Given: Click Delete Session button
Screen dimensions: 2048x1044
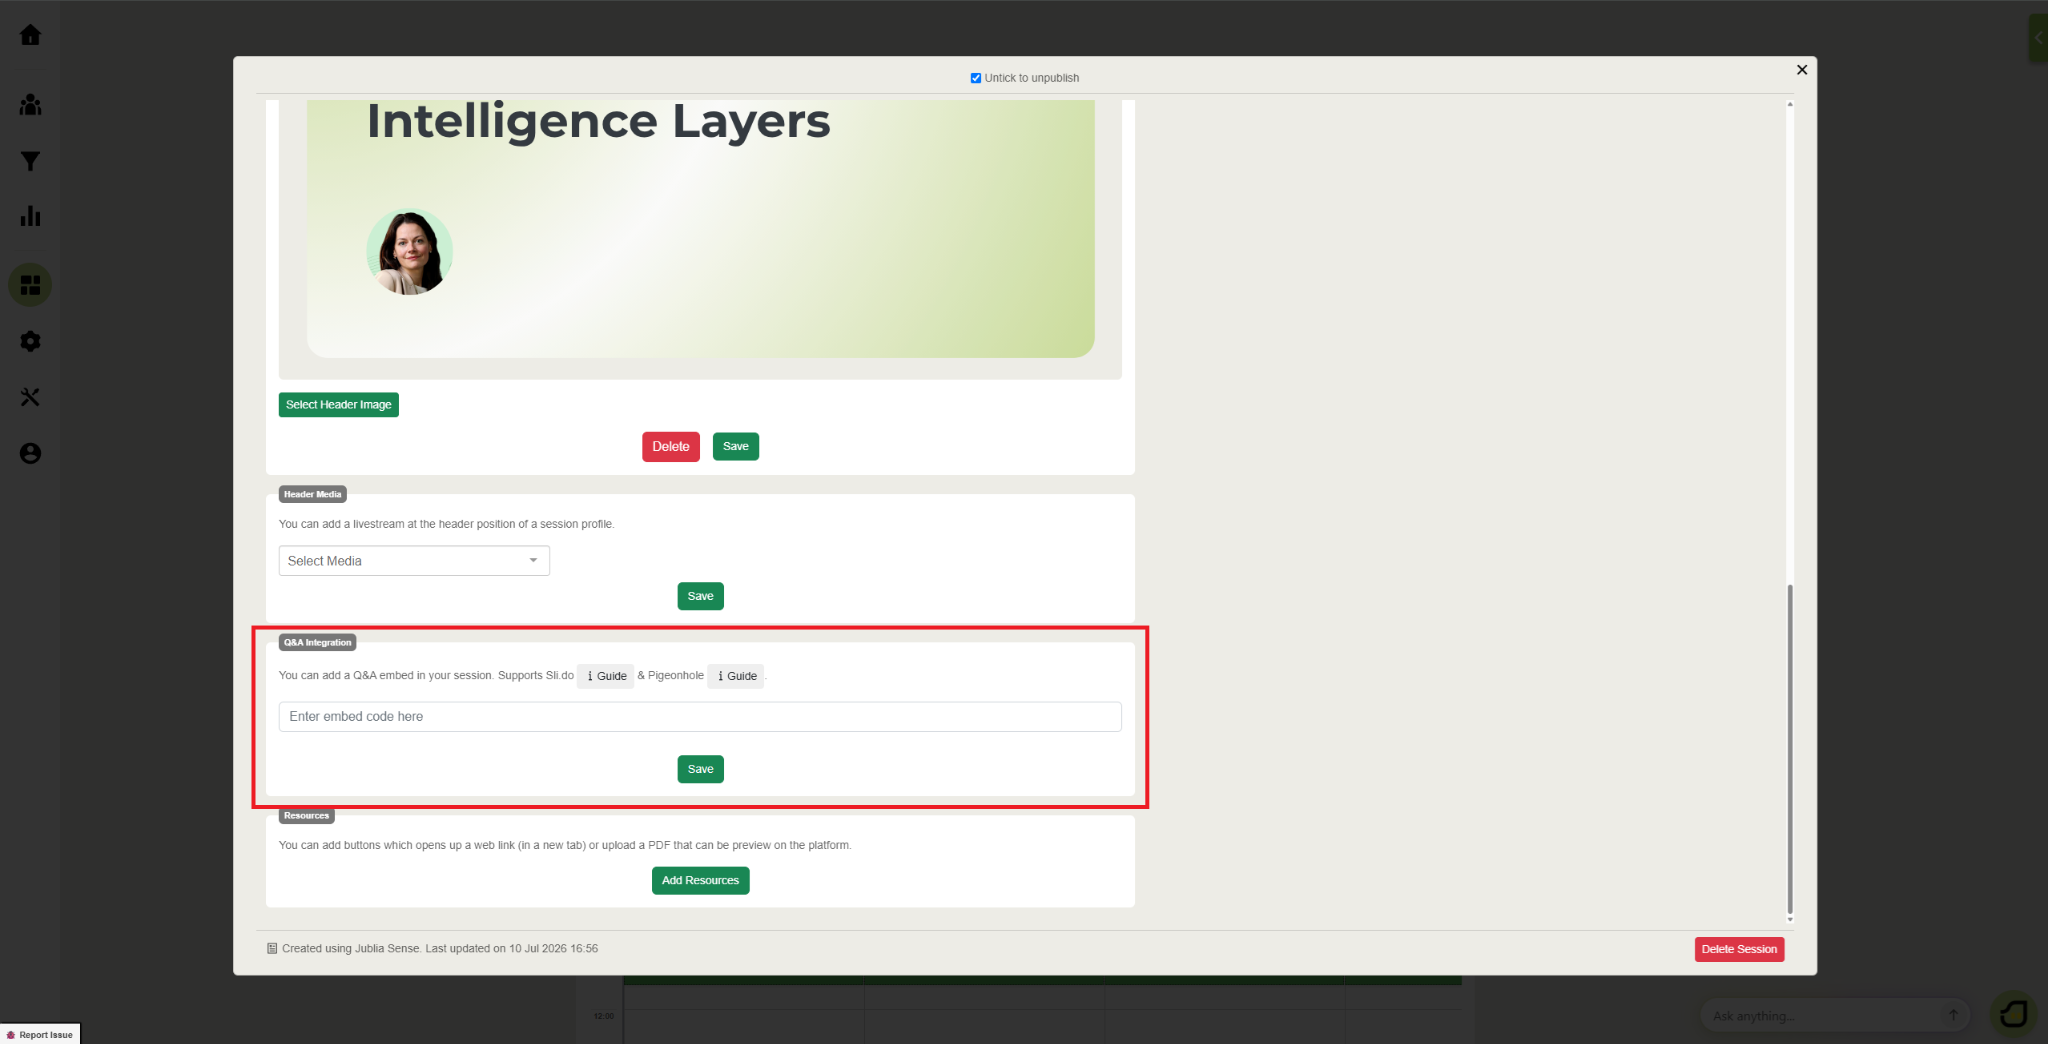Looking at the screenshot, I should [1739, 949].
